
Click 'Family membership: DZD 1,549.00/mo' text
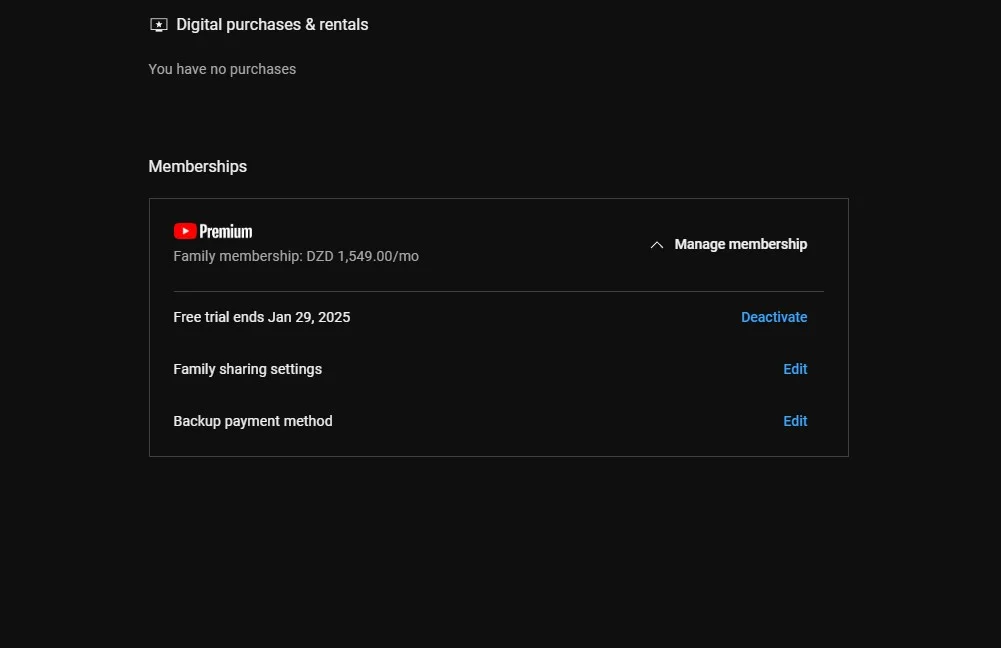tap(296, 256)
